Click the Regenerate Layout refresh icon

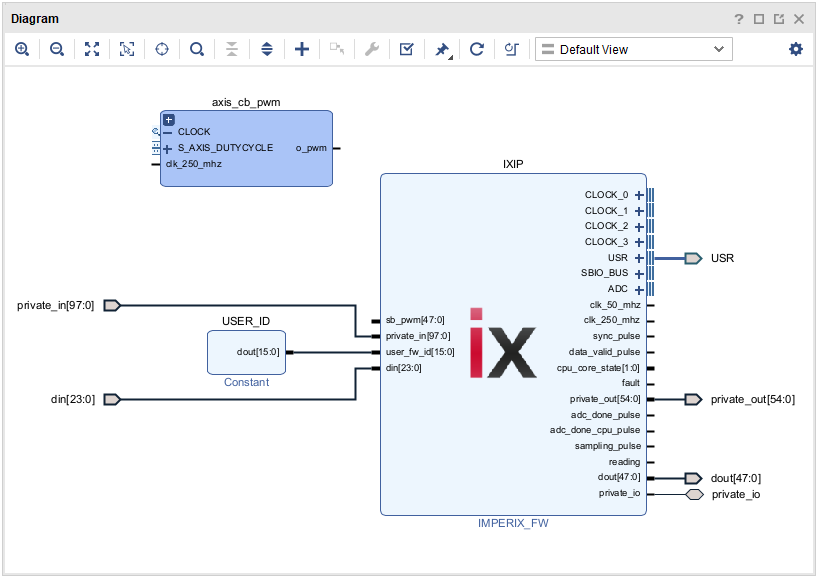(477, 49)
